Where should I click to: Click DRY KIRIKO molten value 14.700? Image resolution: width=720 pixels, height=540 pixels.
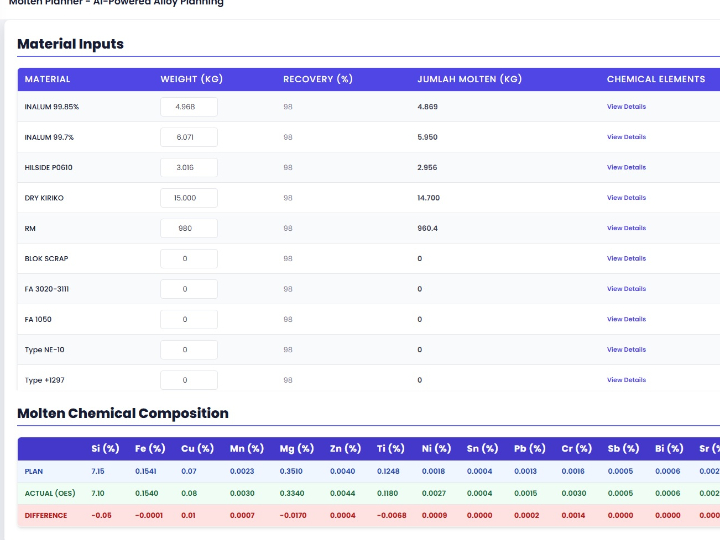(428, 198)
